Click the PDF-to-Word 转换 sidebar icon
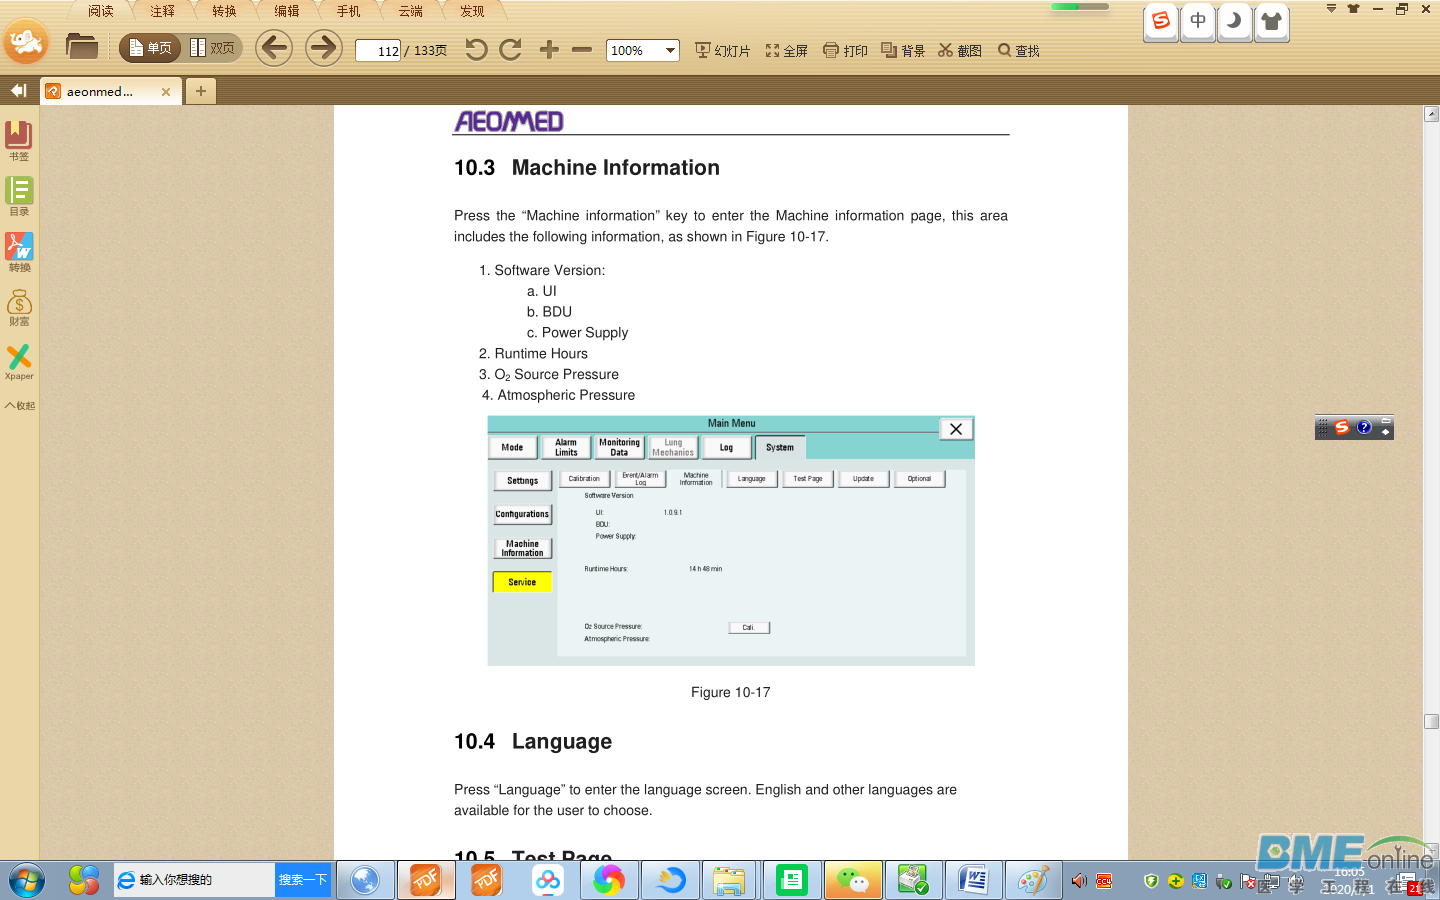Image resolution: width=1440 pixels, height=900 pixels. [19, 251]
